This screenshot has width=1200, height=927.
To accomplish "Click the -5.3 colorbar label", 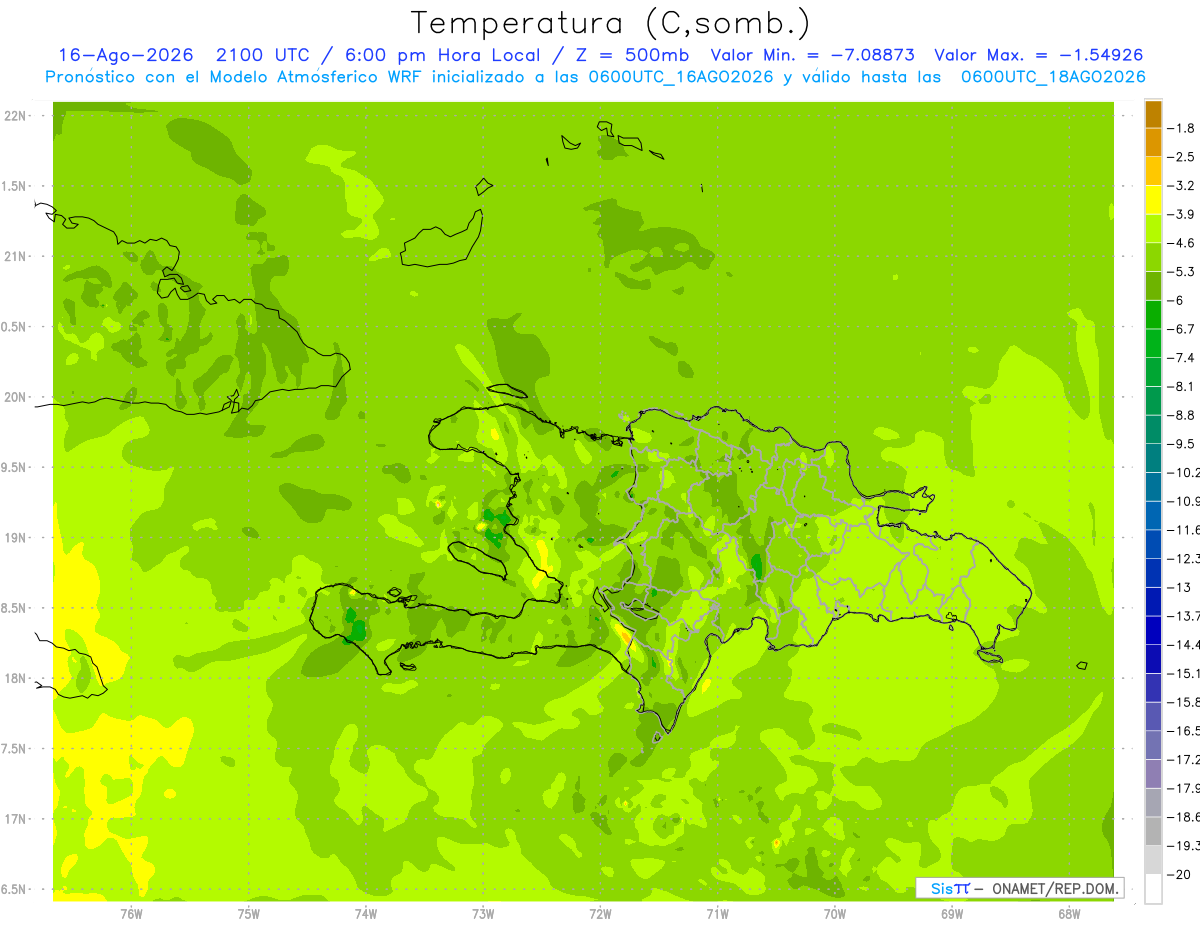I will 1181,272.
